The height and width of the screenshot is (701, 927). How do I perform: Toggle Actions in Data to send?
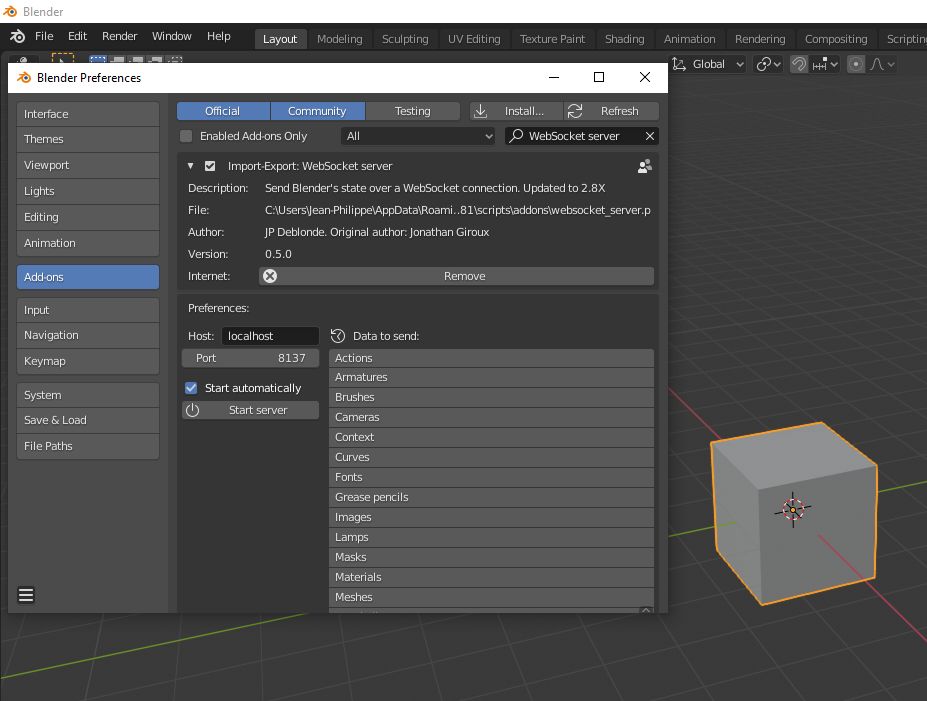click(491, 358)
